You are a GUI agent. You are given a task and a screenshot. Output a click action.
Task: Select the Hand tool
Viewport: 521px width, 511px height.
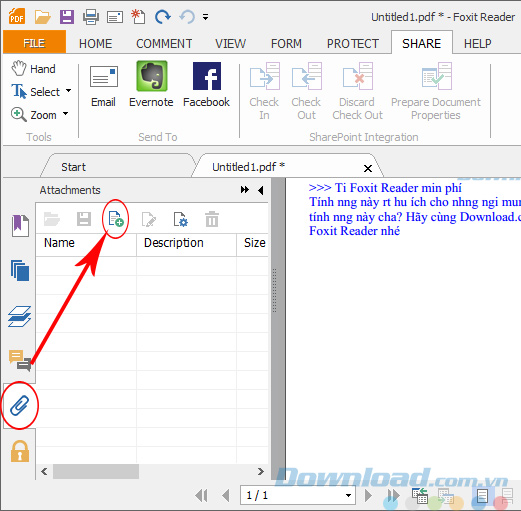tap(33, 69)
